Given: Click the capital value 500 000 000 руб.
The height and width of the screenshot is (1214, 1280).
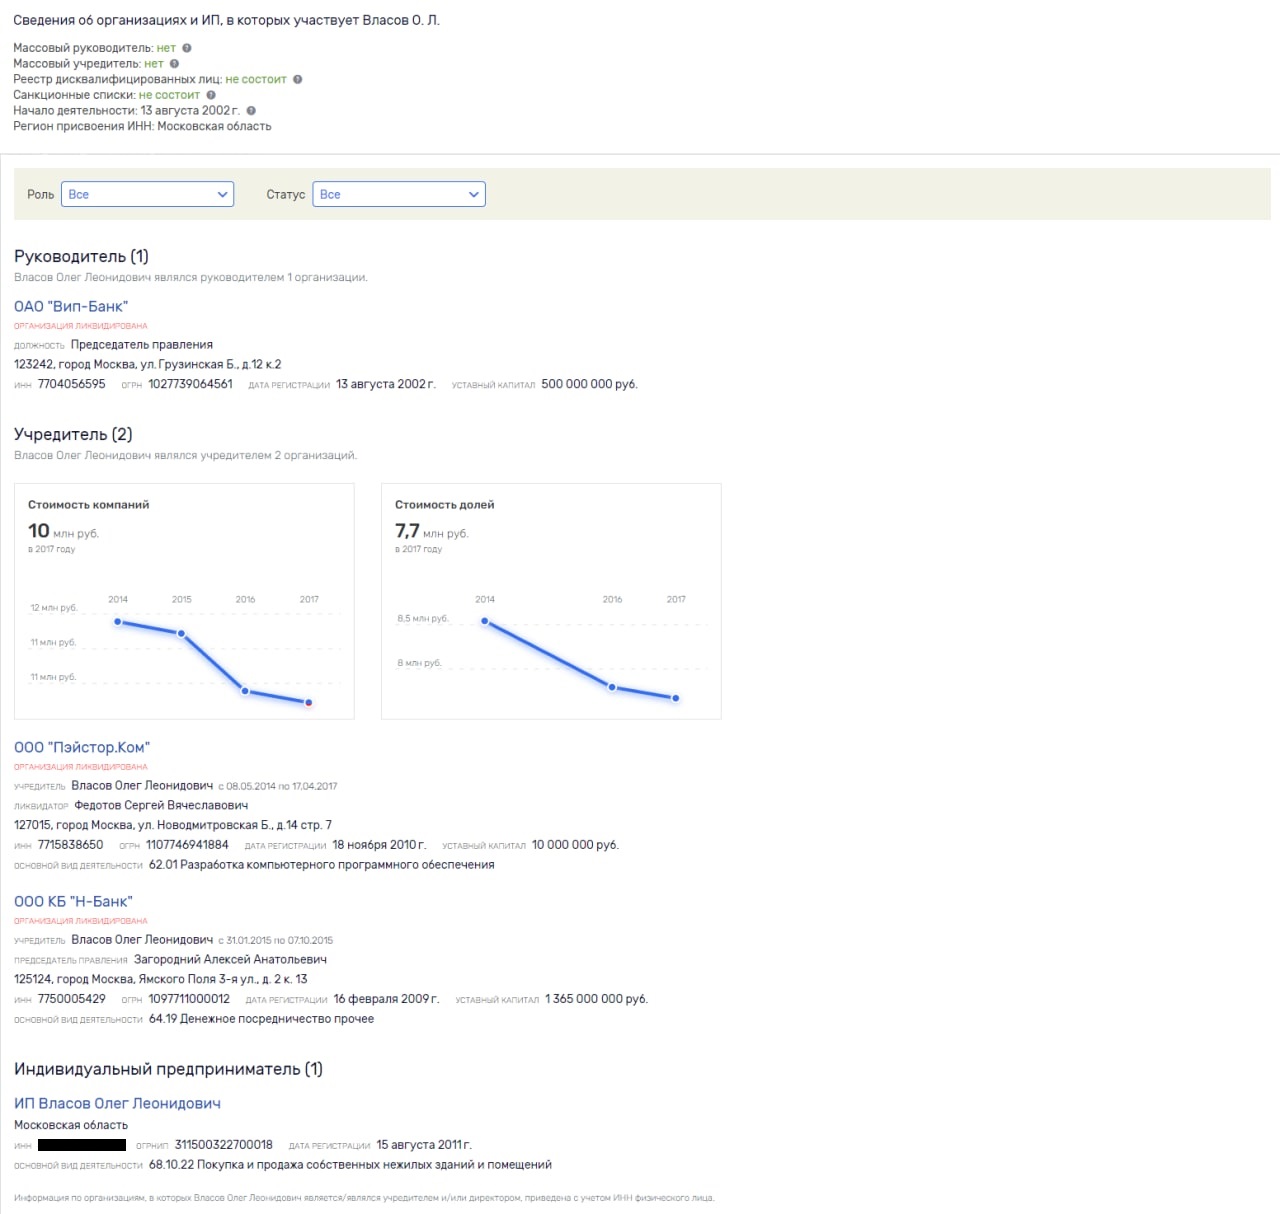Looking at the screenshot, I should click(x=589, y=384).
